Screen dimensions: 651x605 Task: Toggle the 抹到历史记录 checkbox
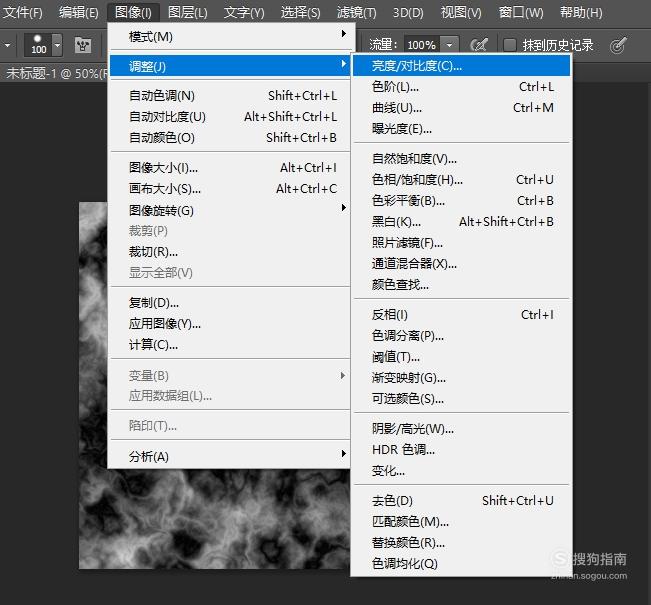click(509, 44)
